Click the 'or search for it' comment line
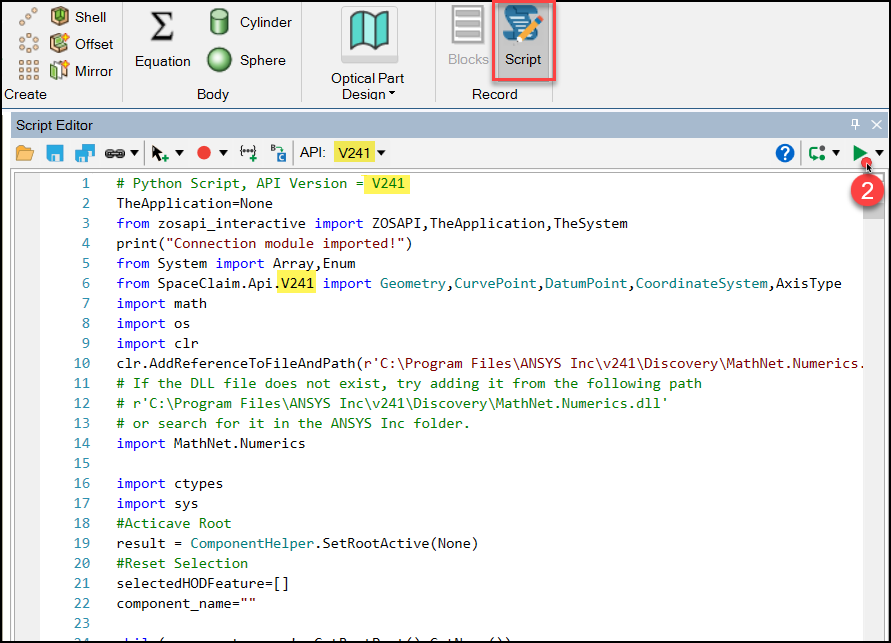The width and height of the screenshot is (891, 643). pos(293,423)
